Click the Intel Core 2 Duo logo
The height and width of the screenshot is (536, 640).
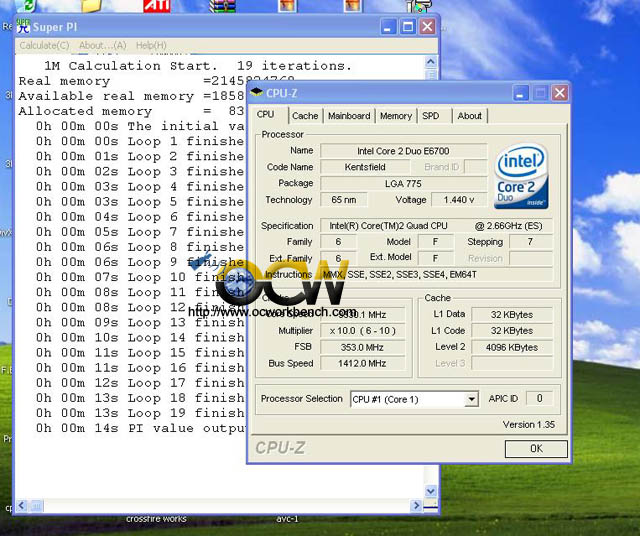pos(521,176)
